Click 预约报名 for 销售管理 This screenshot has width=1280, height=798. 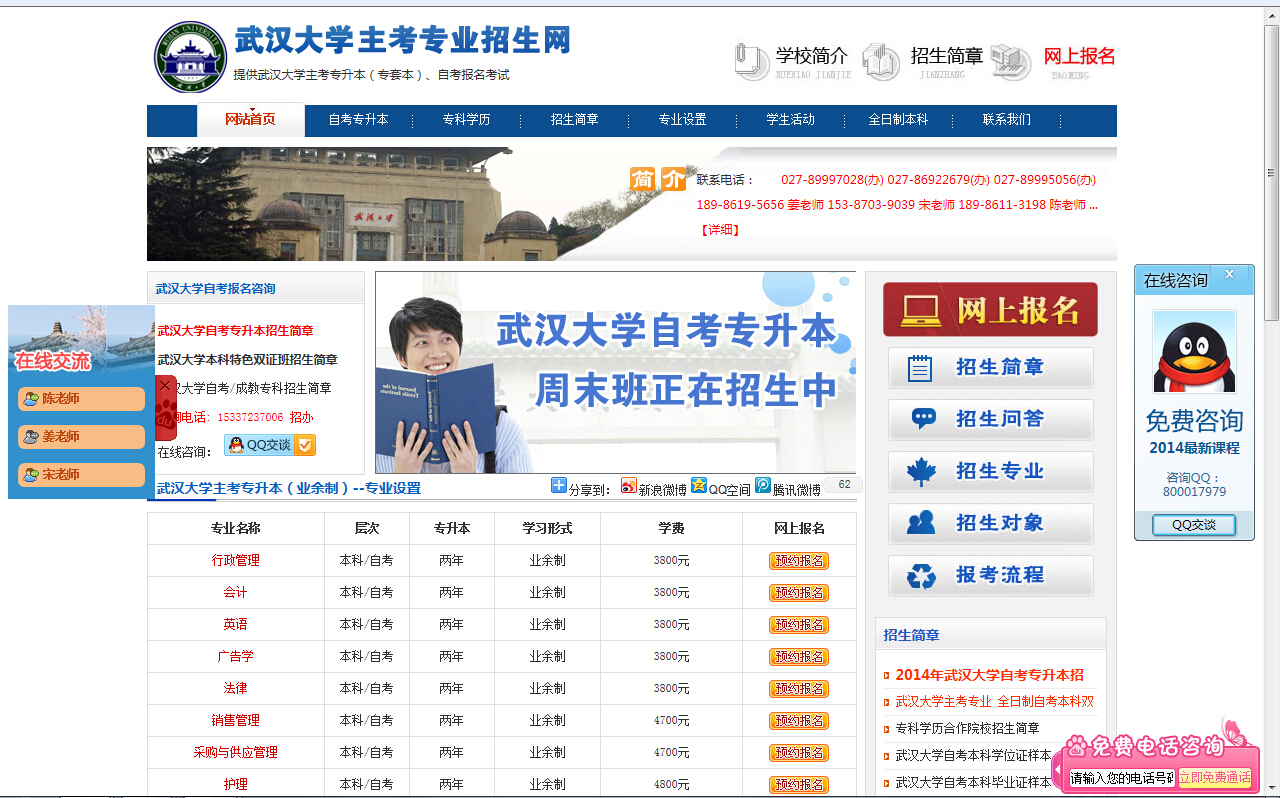(x=799, y=721)
